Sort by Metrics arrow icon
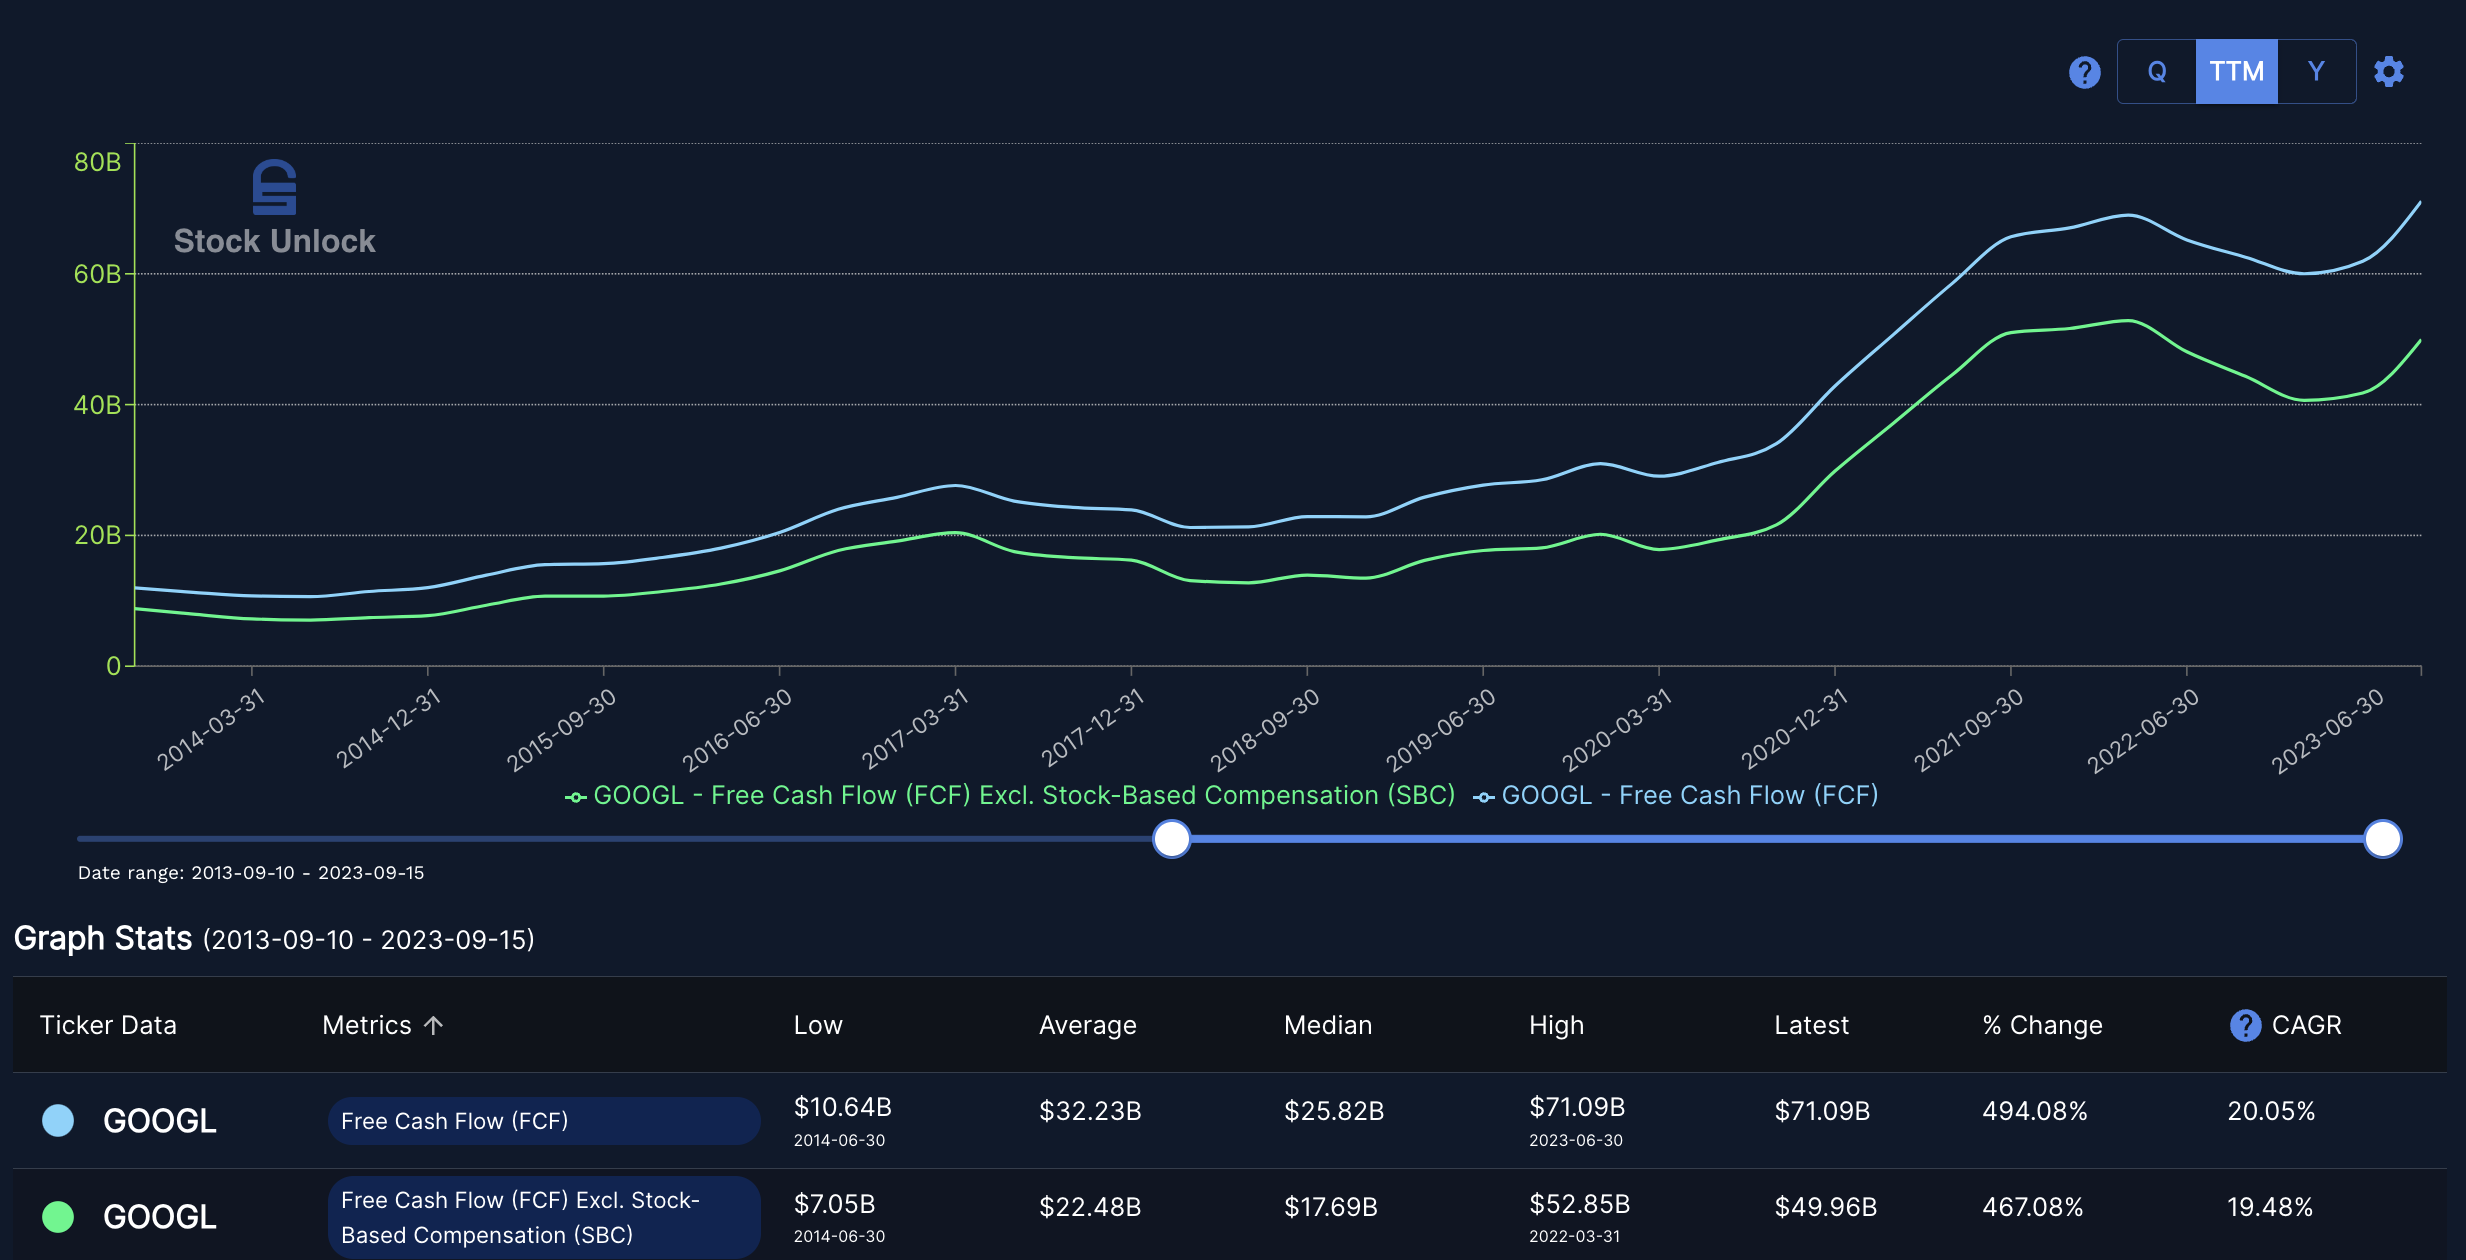2466x1260 pixels. coord(433,1025)
